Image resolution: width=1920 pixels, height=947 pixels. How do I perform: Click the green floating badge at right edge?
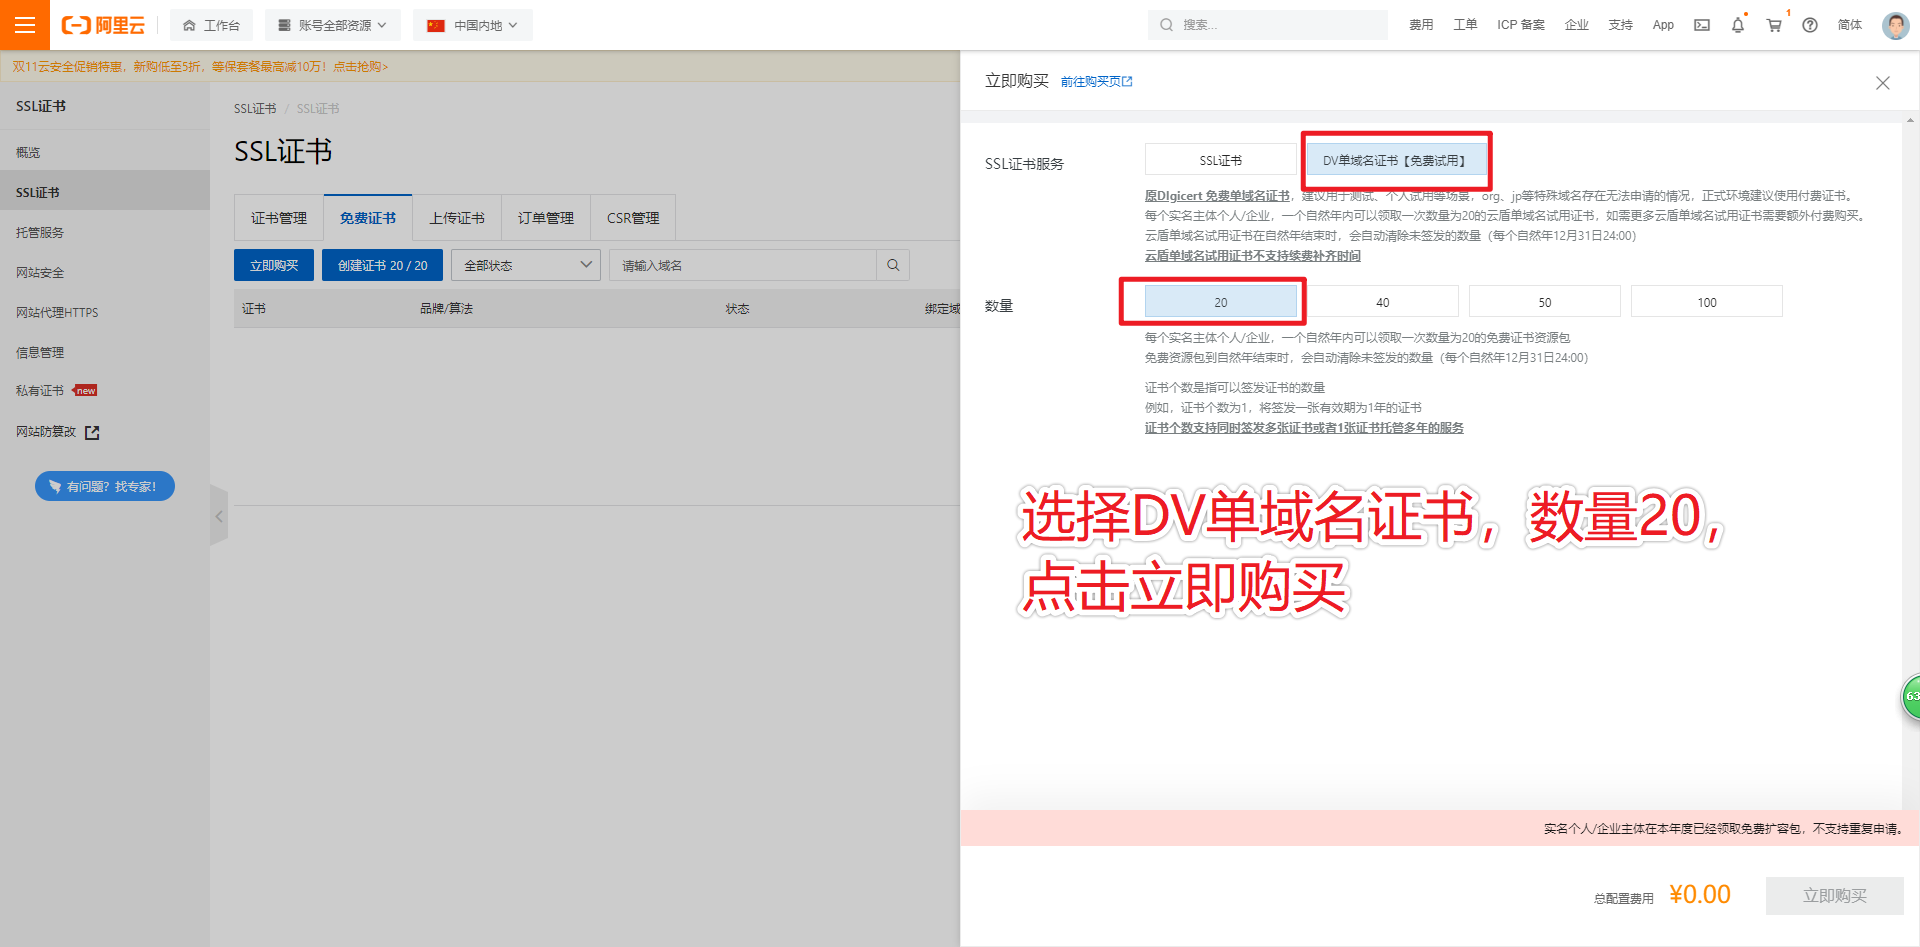[x=1910, y=696]
